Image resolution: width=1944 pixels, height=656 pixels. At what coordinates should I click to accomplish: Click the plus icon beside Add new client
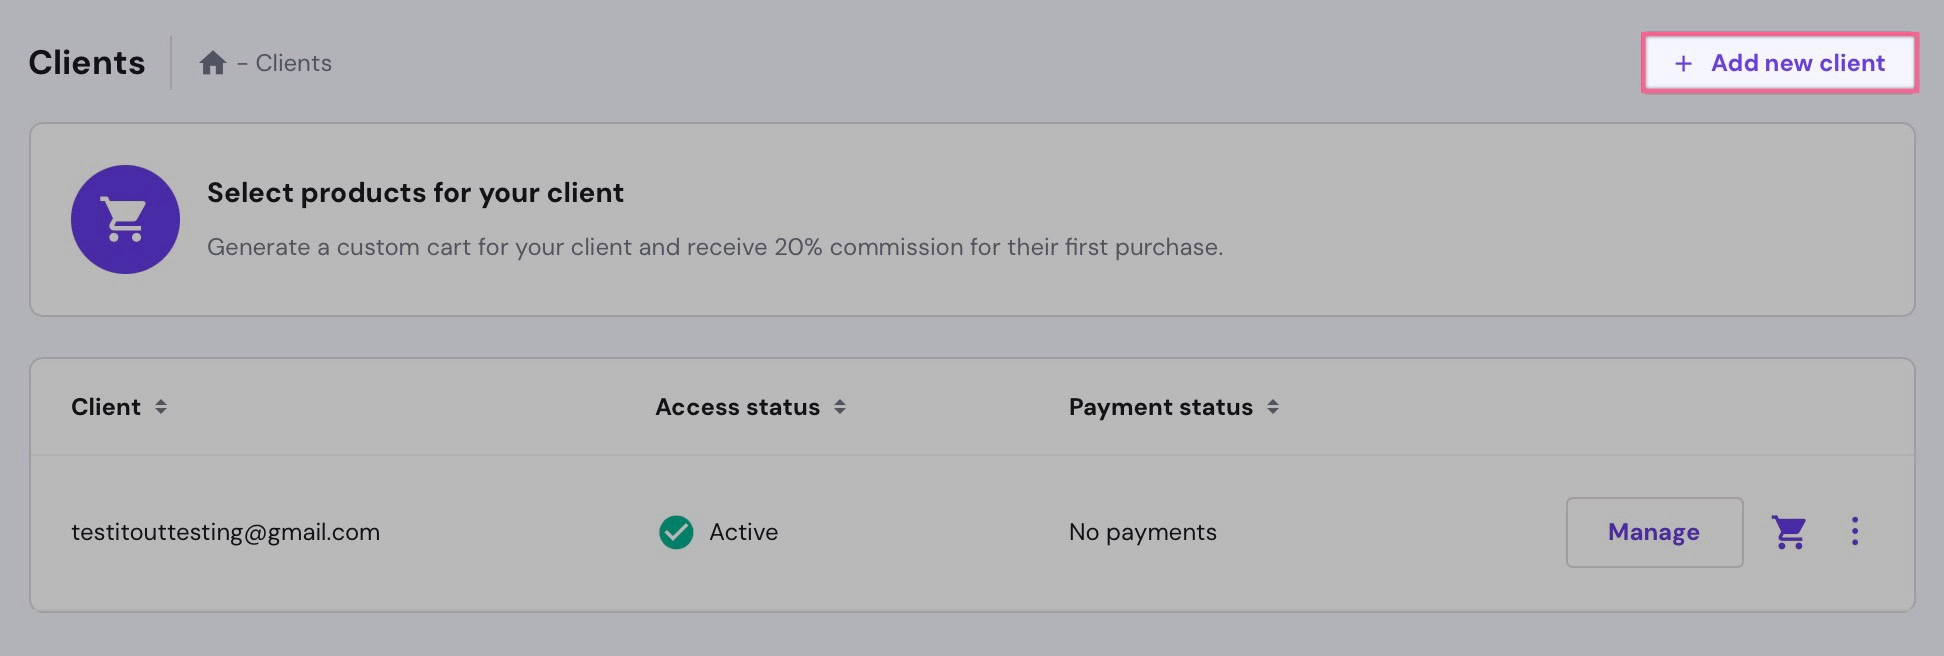(1683, 64)
